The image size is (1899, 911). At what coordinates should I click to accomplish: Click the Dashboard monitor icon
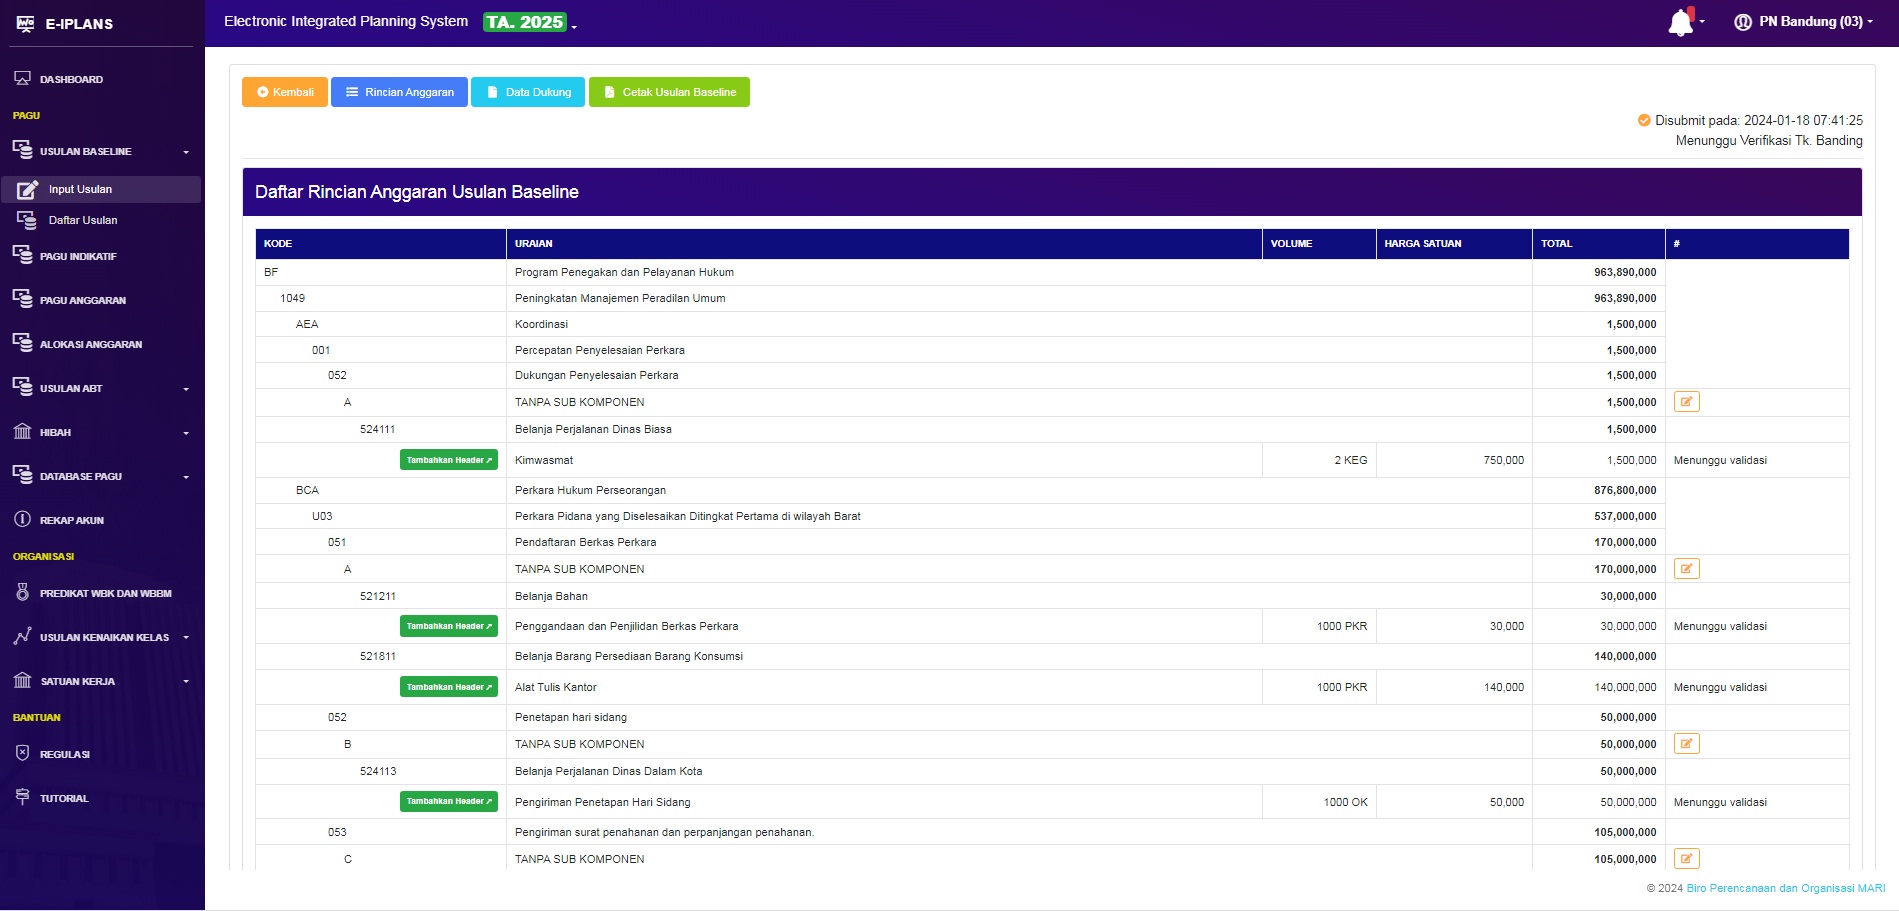[x=22, y=78]
